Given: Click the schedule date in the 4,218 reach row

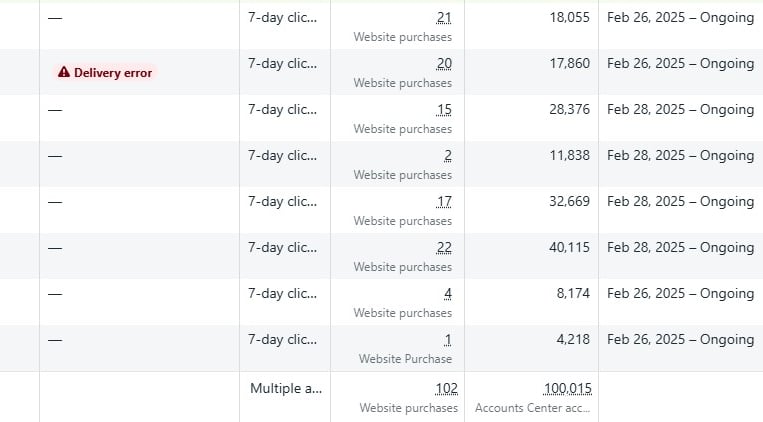Looking at the screenshot, I should (x=680, y=340).
